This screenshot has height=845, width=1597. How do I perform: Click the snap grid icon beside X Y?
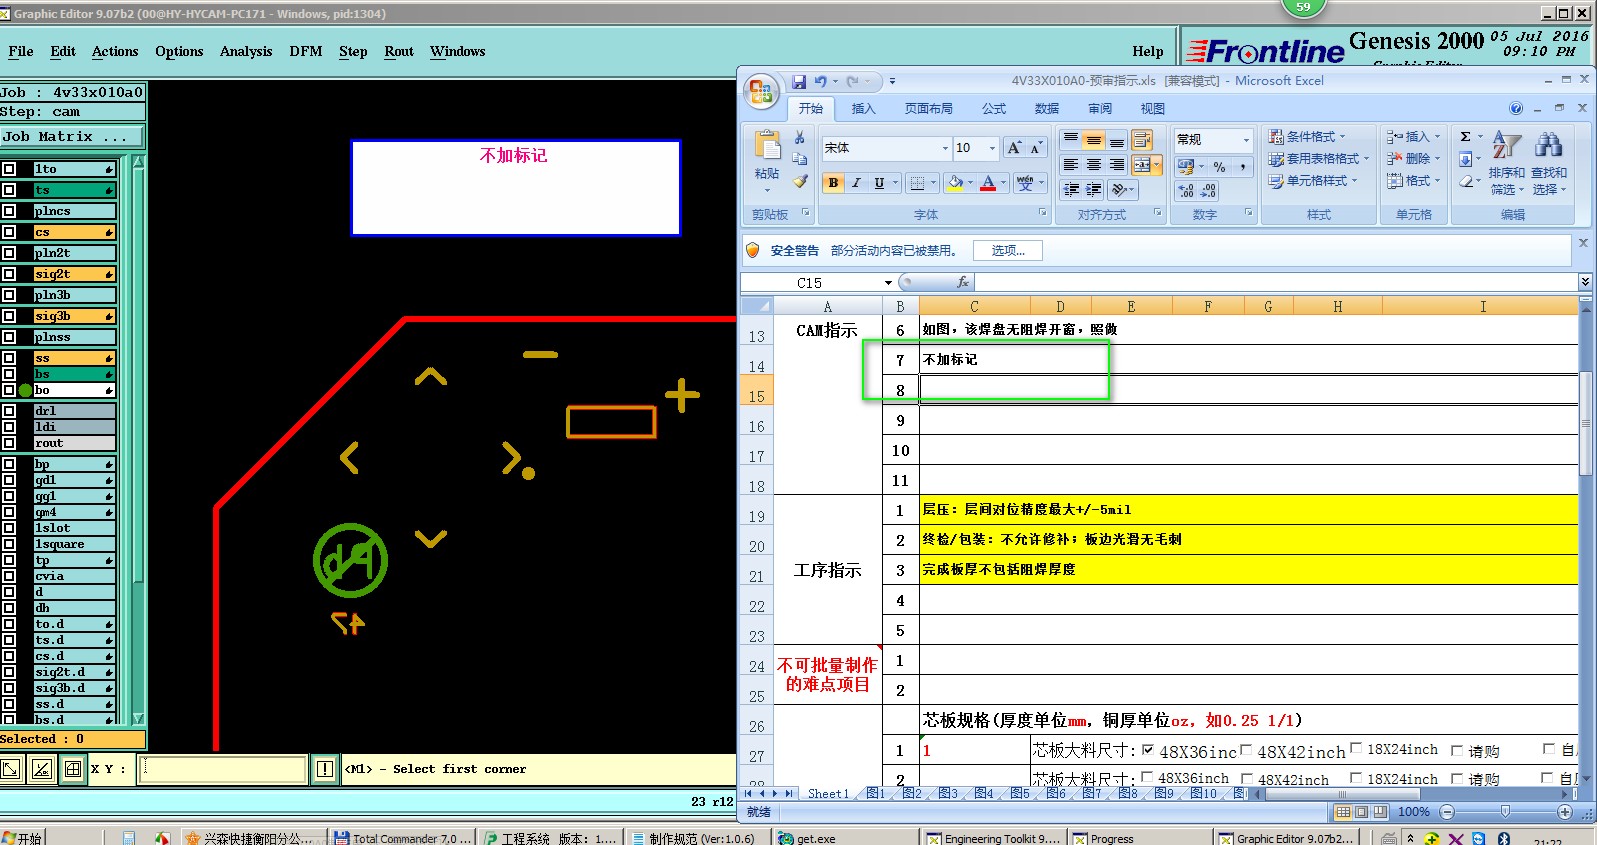(x=72, y=769)
